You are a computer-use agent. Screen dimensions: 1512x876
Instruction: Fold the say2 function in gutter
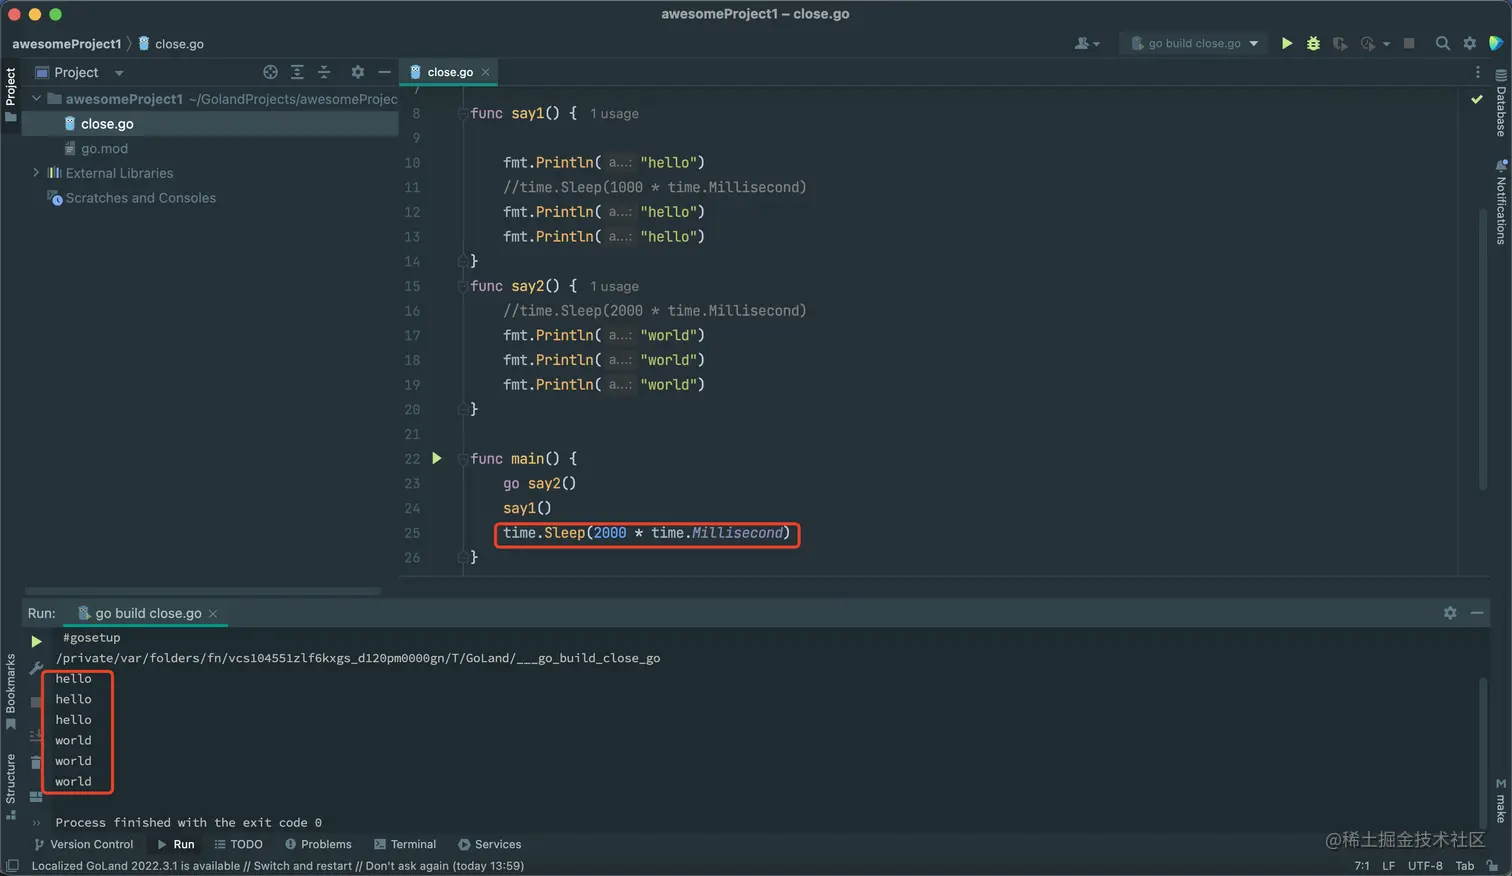click(462, 286)
